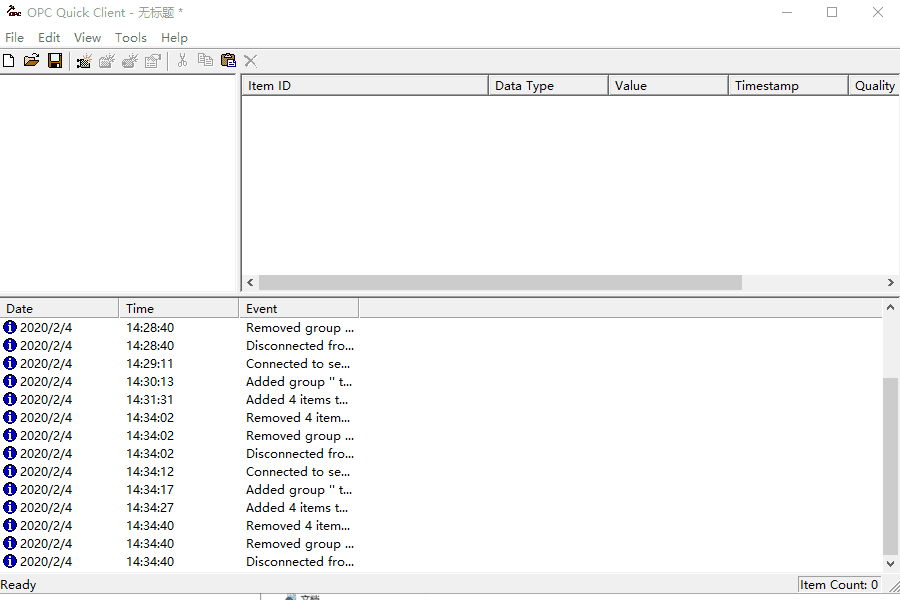Click the event log scroll up arrow
The width and height of the screenshot is (900, 600).
[890, 307]
